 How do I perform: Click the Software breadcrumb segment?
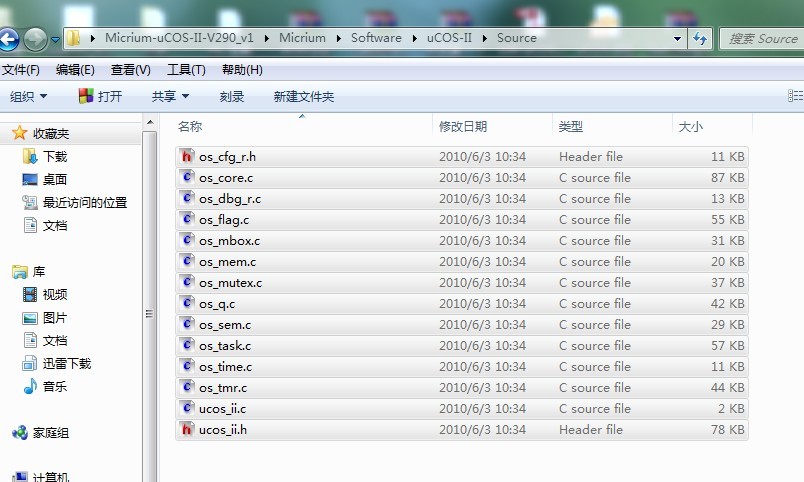point(376,38)
